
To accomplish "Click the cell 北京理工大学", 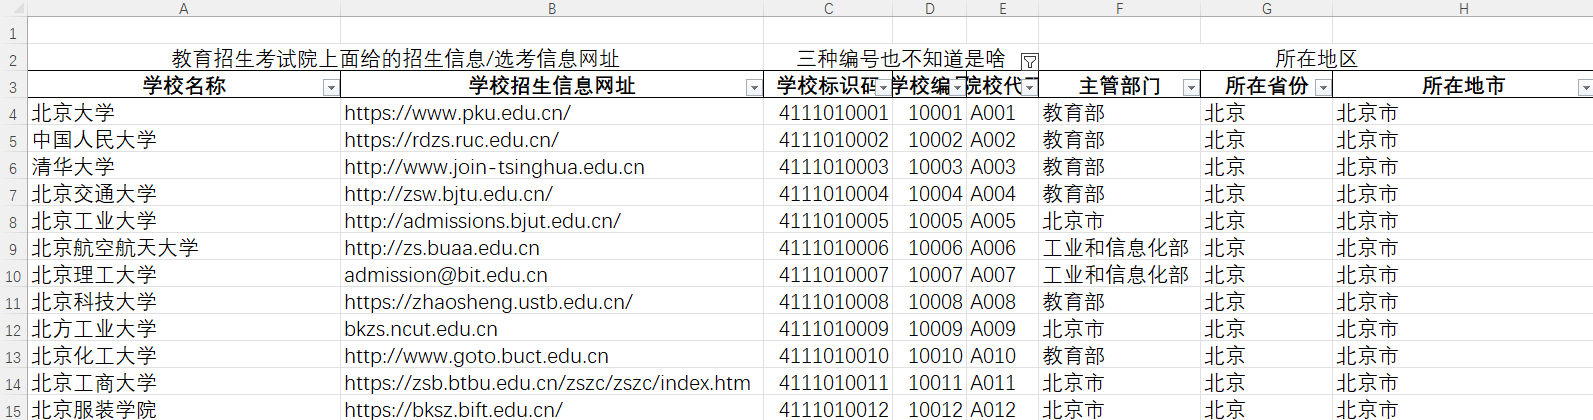I will pyautogui.click(x=184, y=275).
